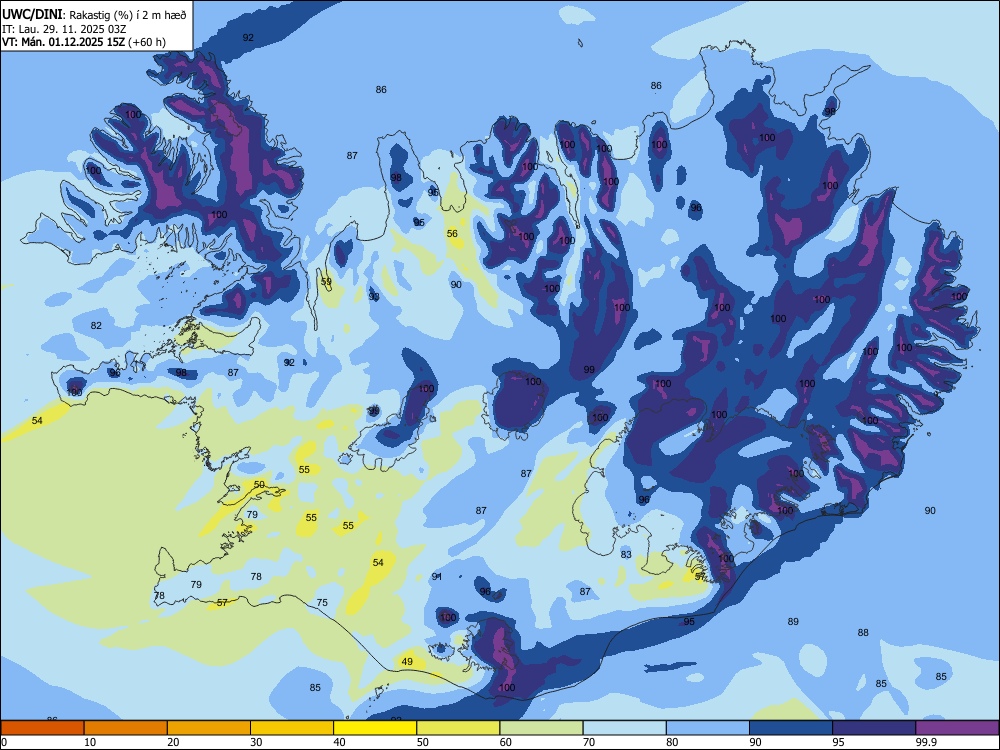1000x750 pixels.
Task: Click the humidity value 99 on the map
Action: coord(589,369)
